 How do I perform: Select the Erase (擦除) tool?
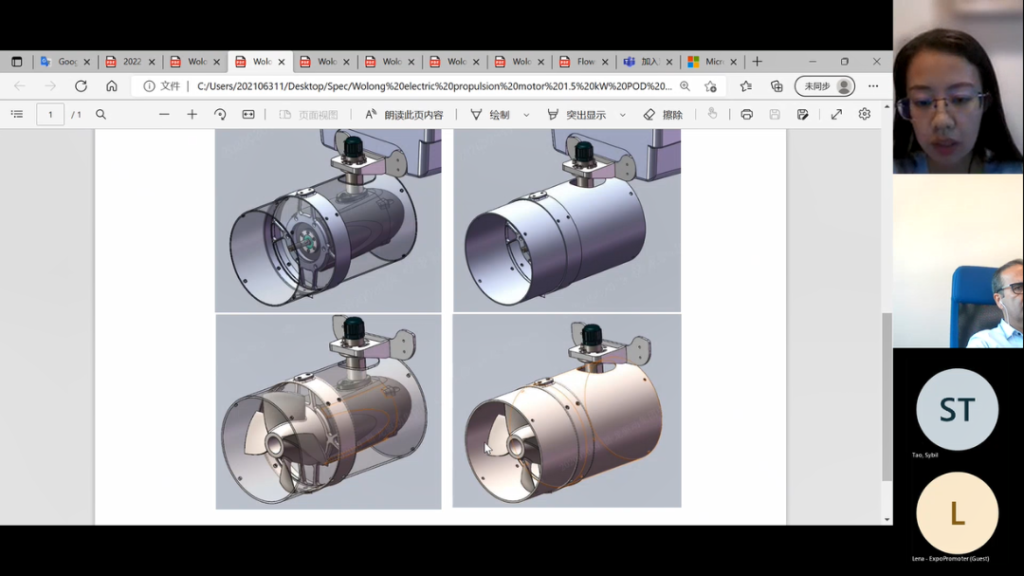point(663,114)
